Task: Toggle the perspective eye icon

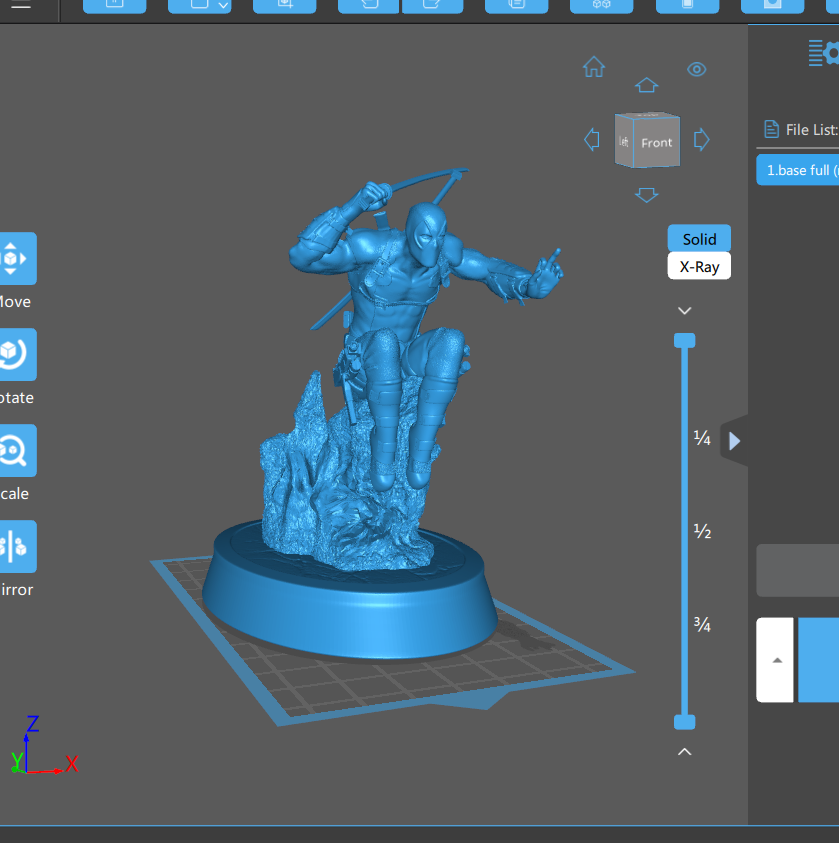Action: tap(697, 69)
